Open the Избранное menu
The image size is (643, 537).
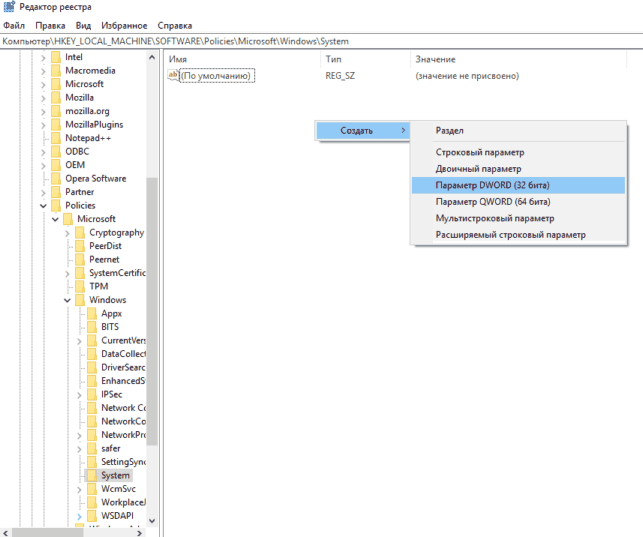point(124,25)
